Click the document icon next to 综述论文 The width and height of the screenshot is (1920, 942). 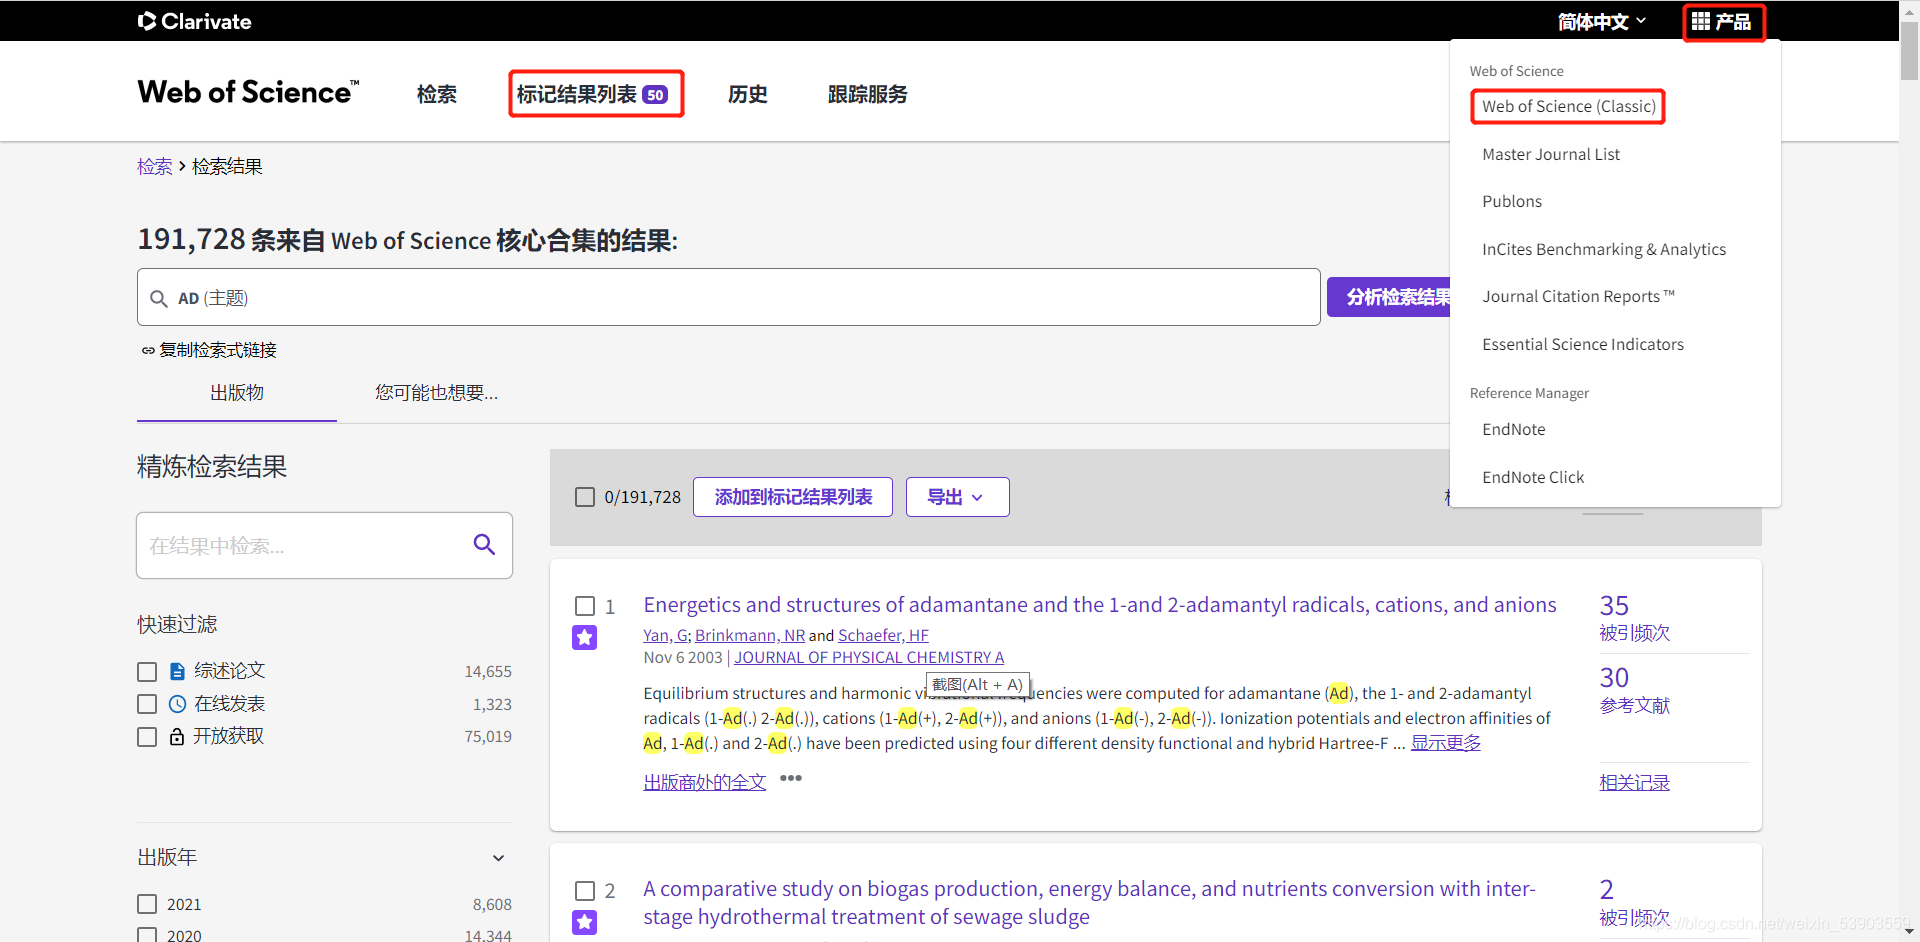(x=177, y=671)
